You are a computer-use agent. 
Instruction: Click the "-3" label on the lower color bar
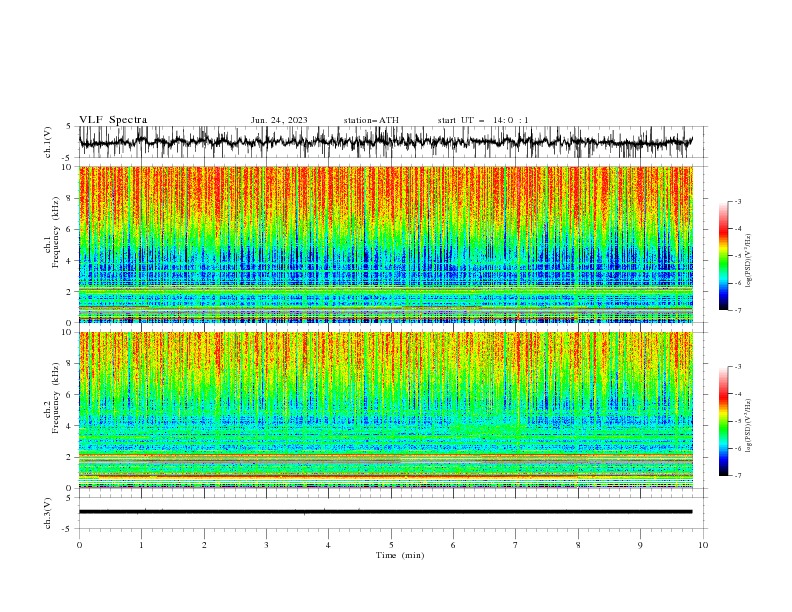point(737,367)
